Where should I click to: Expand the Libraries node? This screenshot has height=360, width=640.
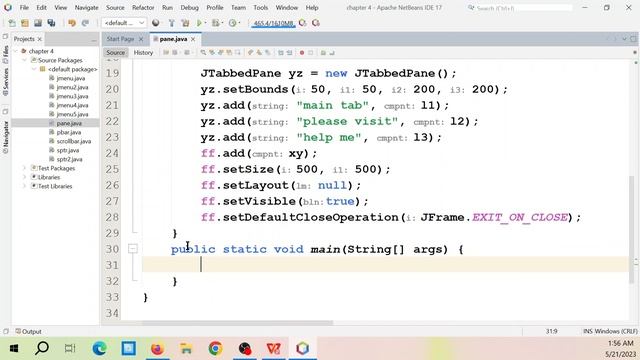(x=24, y=177)
